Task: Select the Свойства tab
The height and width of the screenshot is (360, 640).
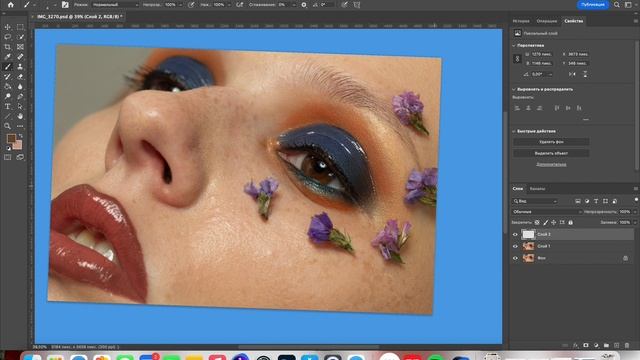Action: coord(573,21)
